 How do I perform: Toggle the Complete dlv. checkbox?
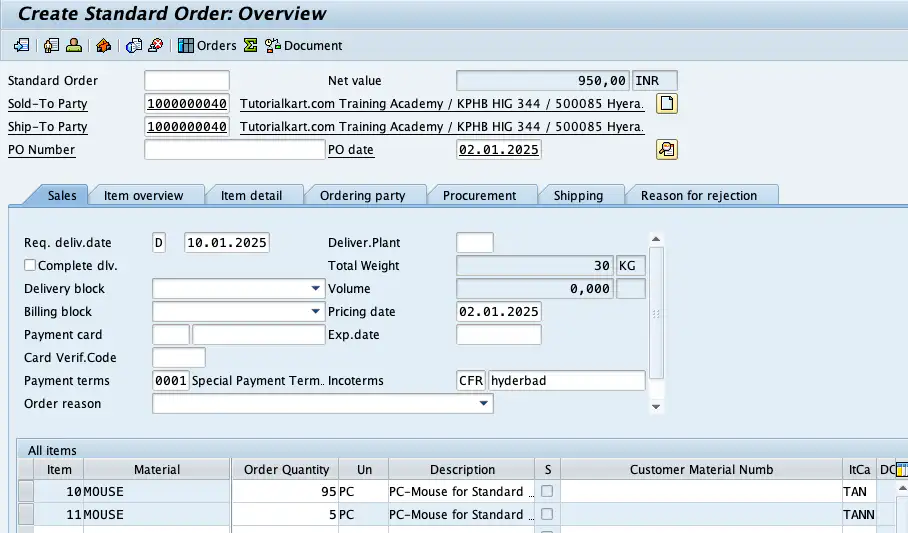[30, 265]
